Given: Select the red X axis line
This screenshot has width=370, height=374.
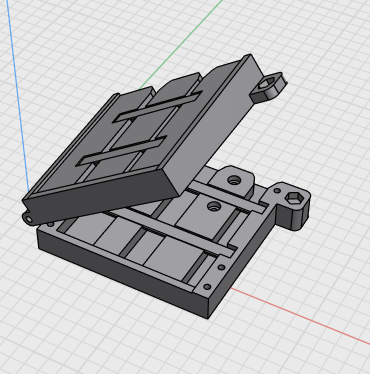Looking at the screenshot, I should (300, 316).
